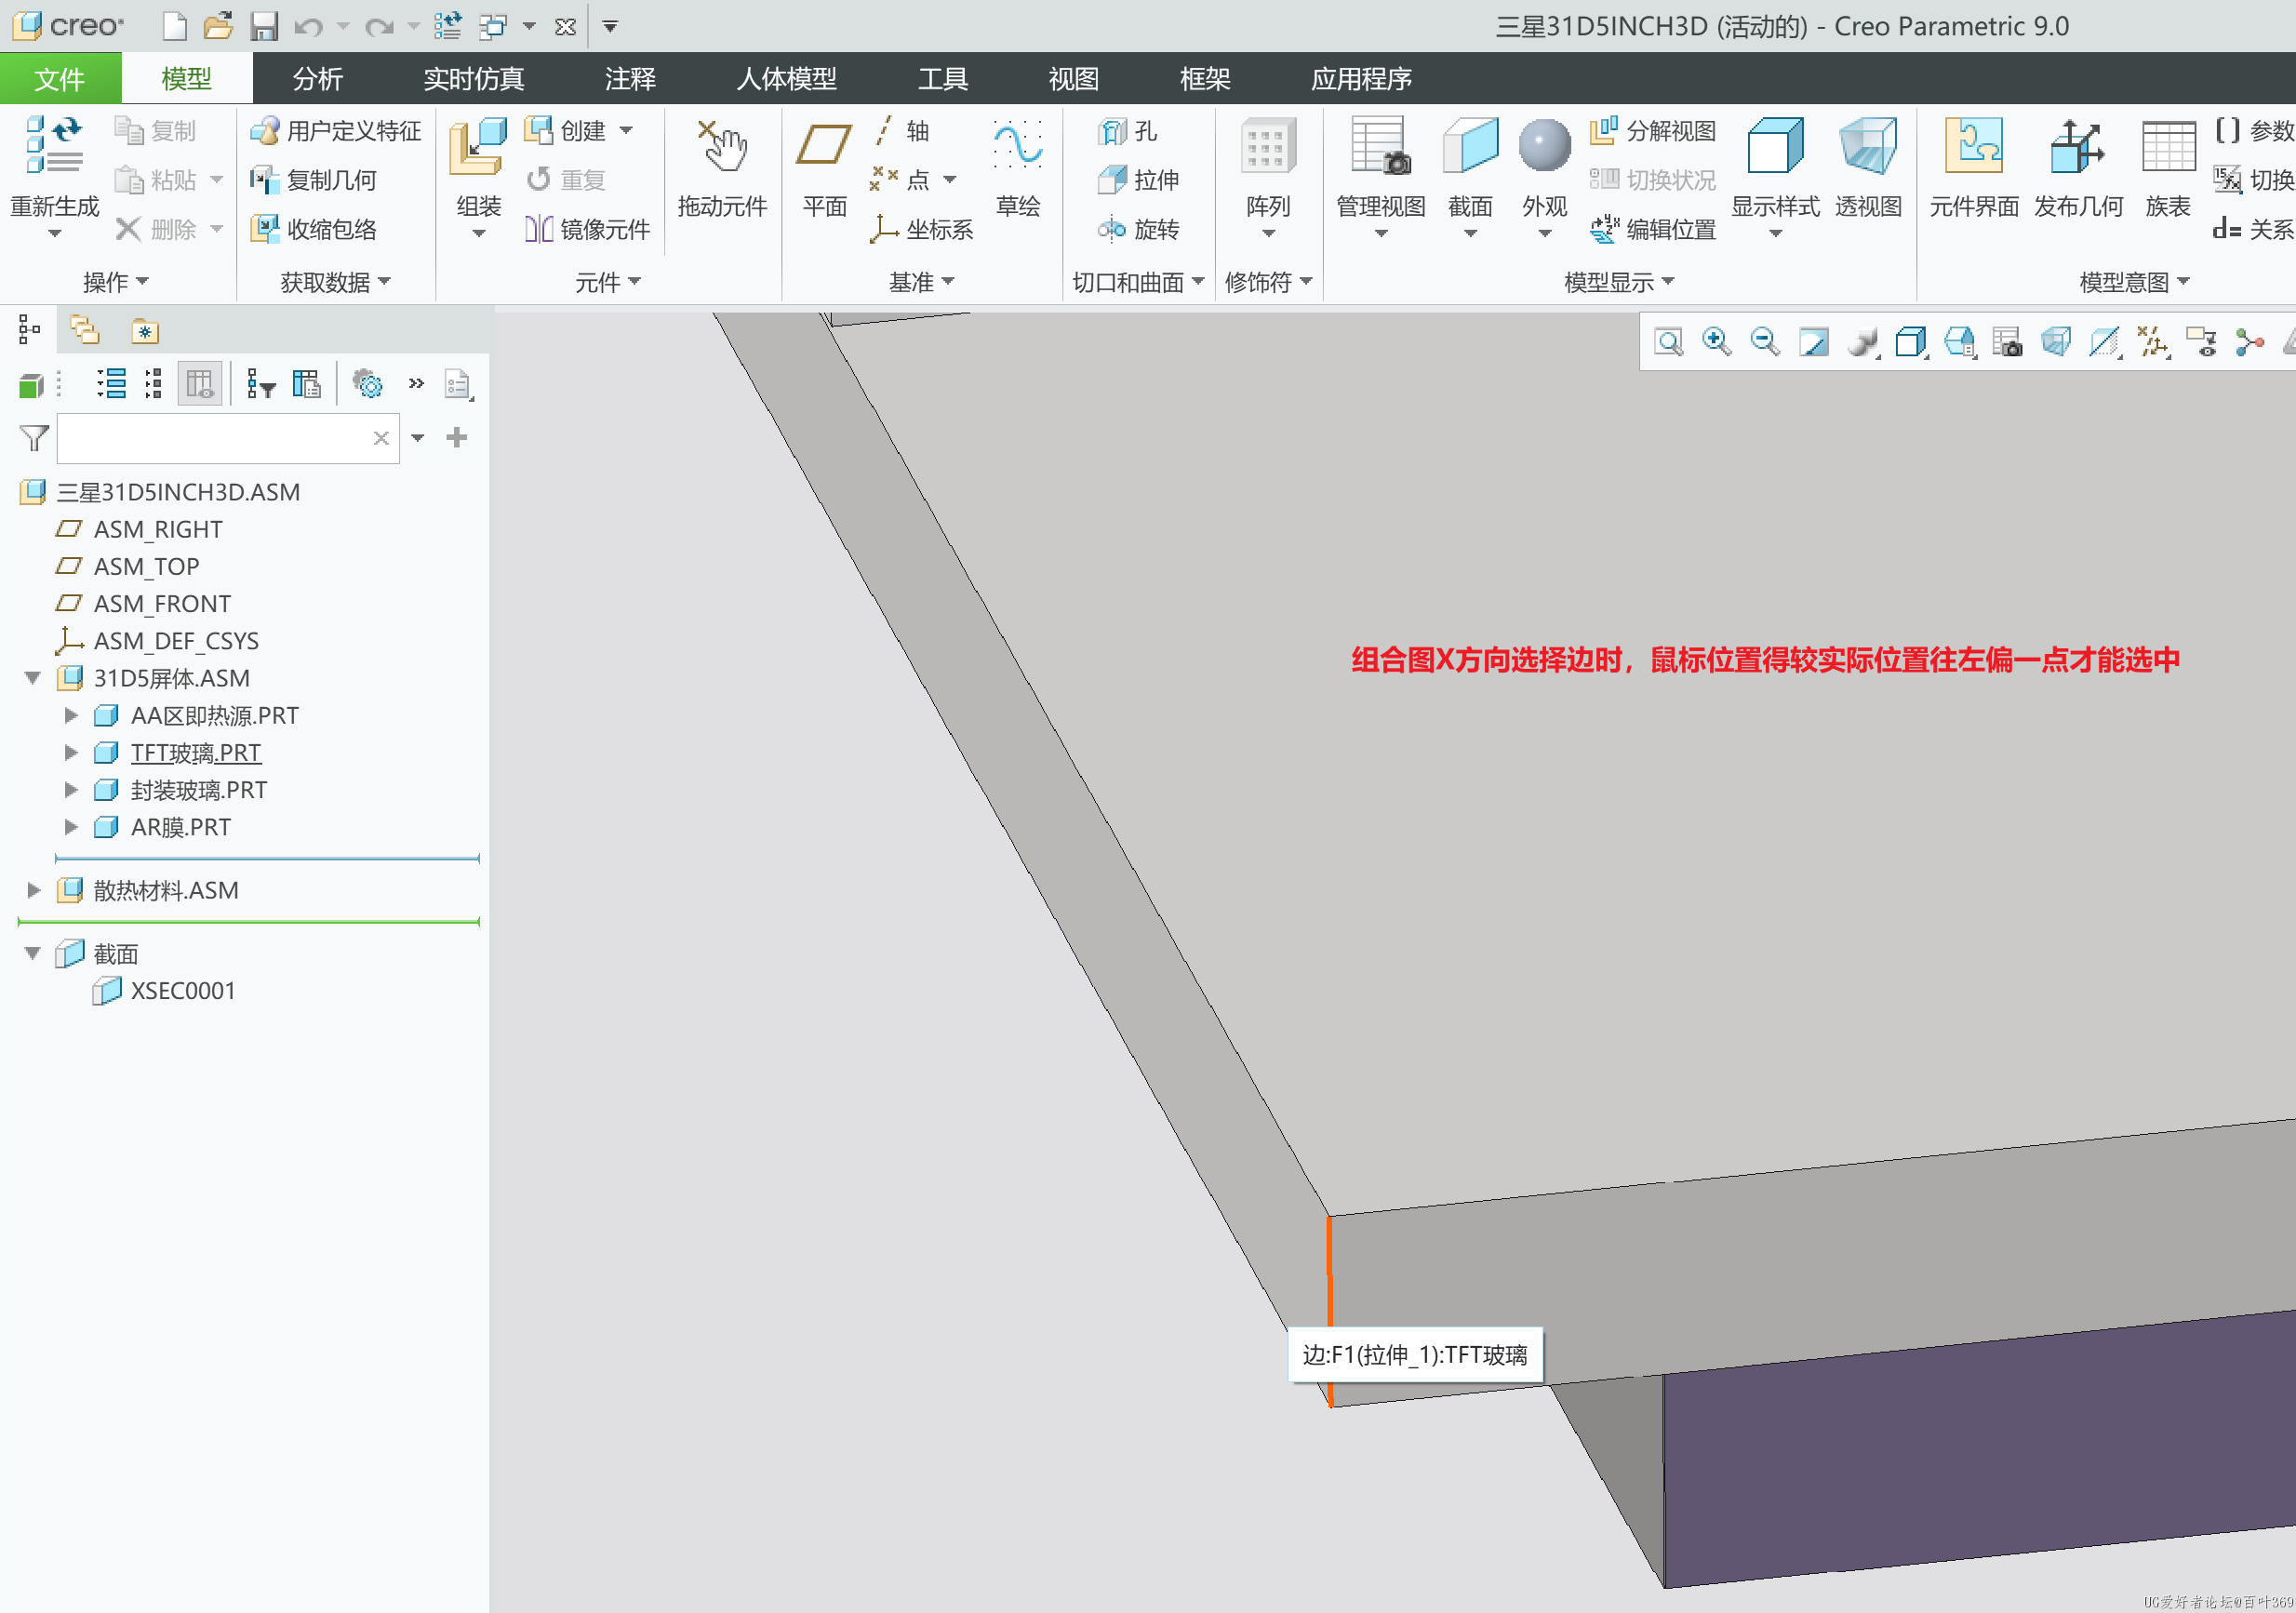Click Refit view icon in graphics toolbar
Viewport: 2296px width, 1613px height.
click(1668, 343)
